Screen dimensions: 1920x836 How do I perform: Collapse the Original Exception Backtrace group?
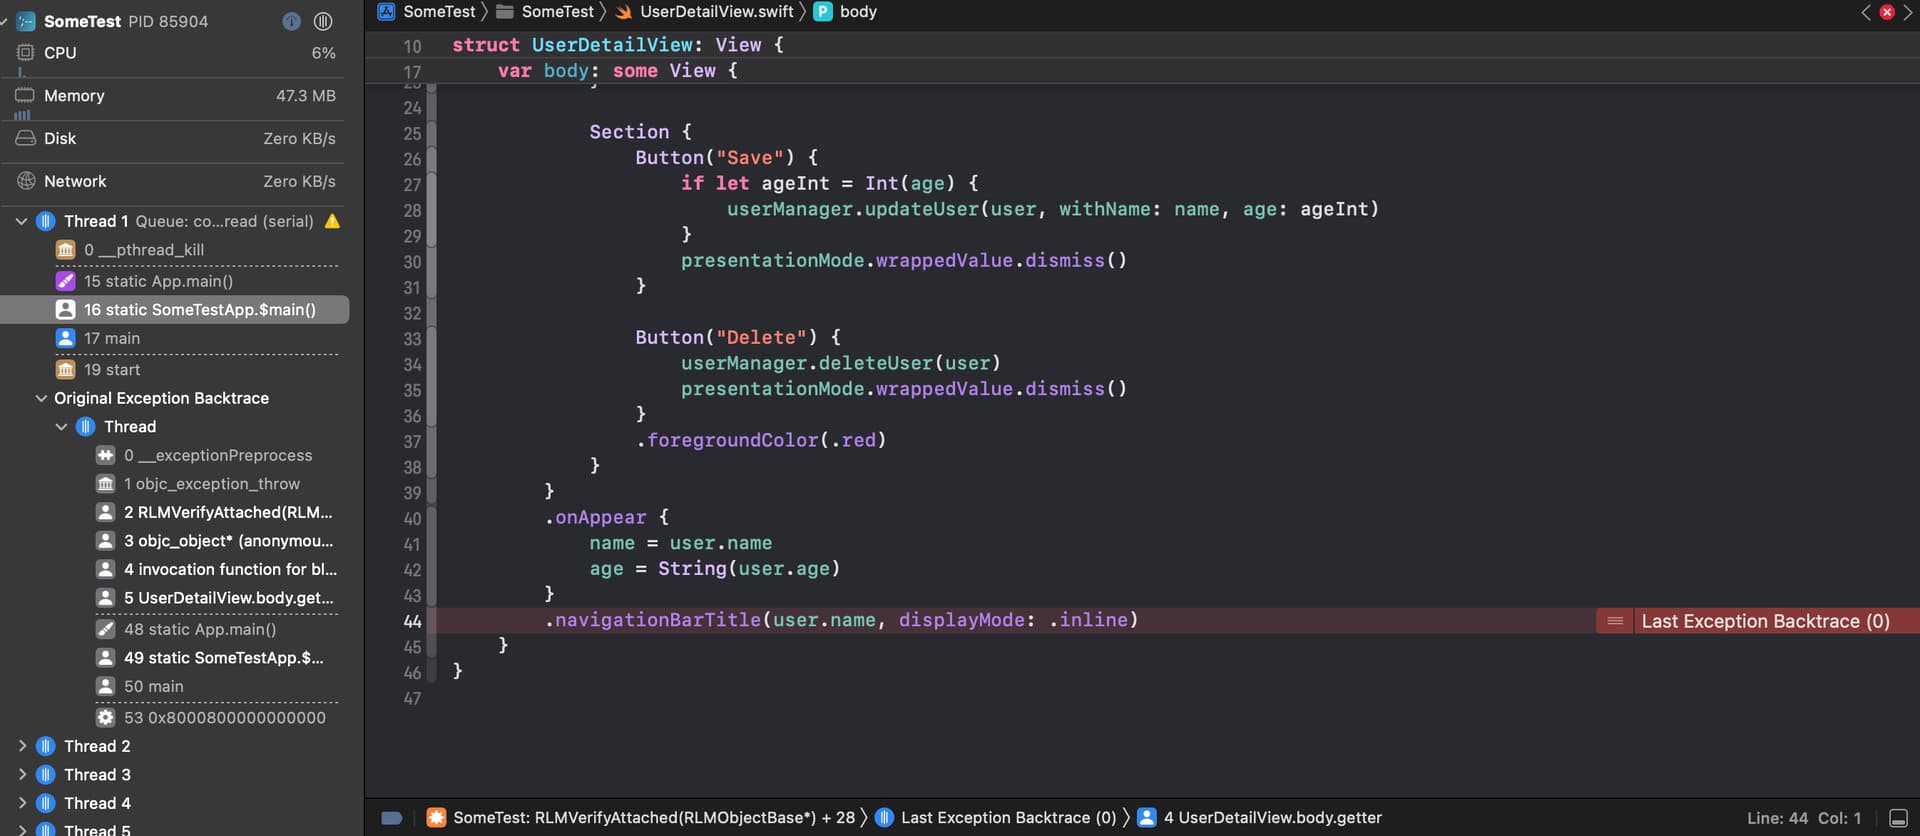click(x=41, y=398)
